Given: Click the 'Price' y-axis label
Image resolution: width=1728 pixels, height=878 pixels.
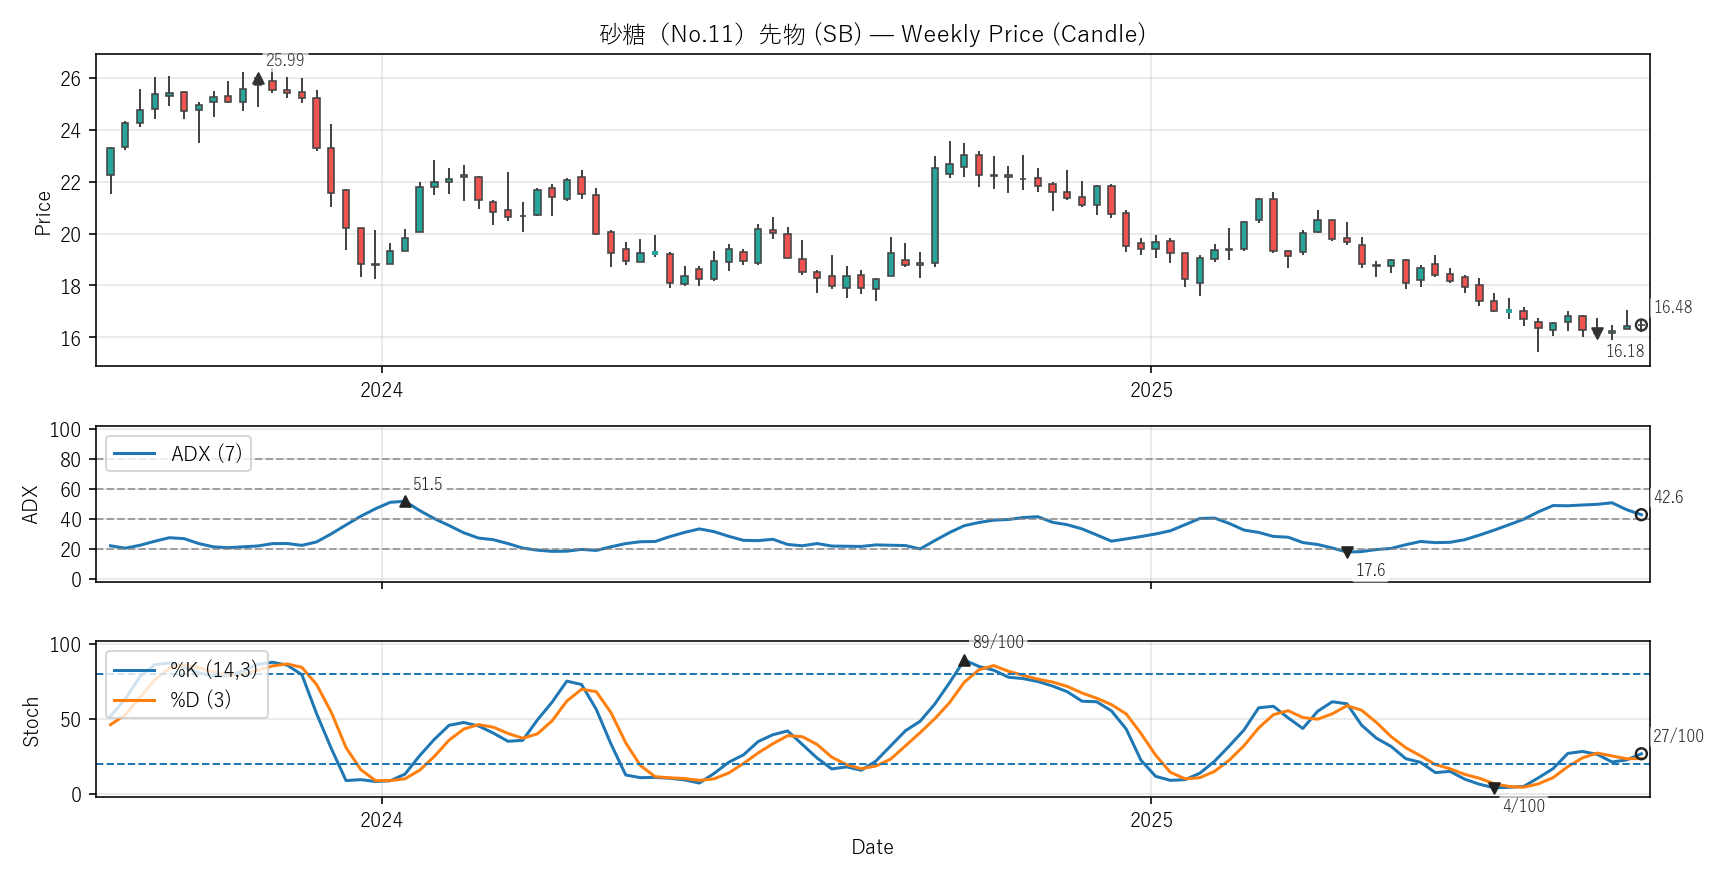Looking at the screenshot, I should [x=43, y=213].
